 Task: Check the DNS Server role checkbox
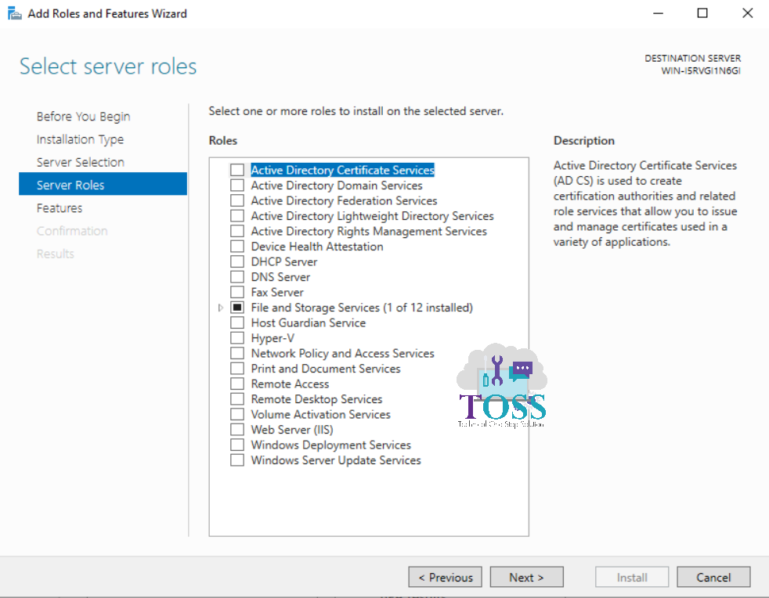point(237,276)
